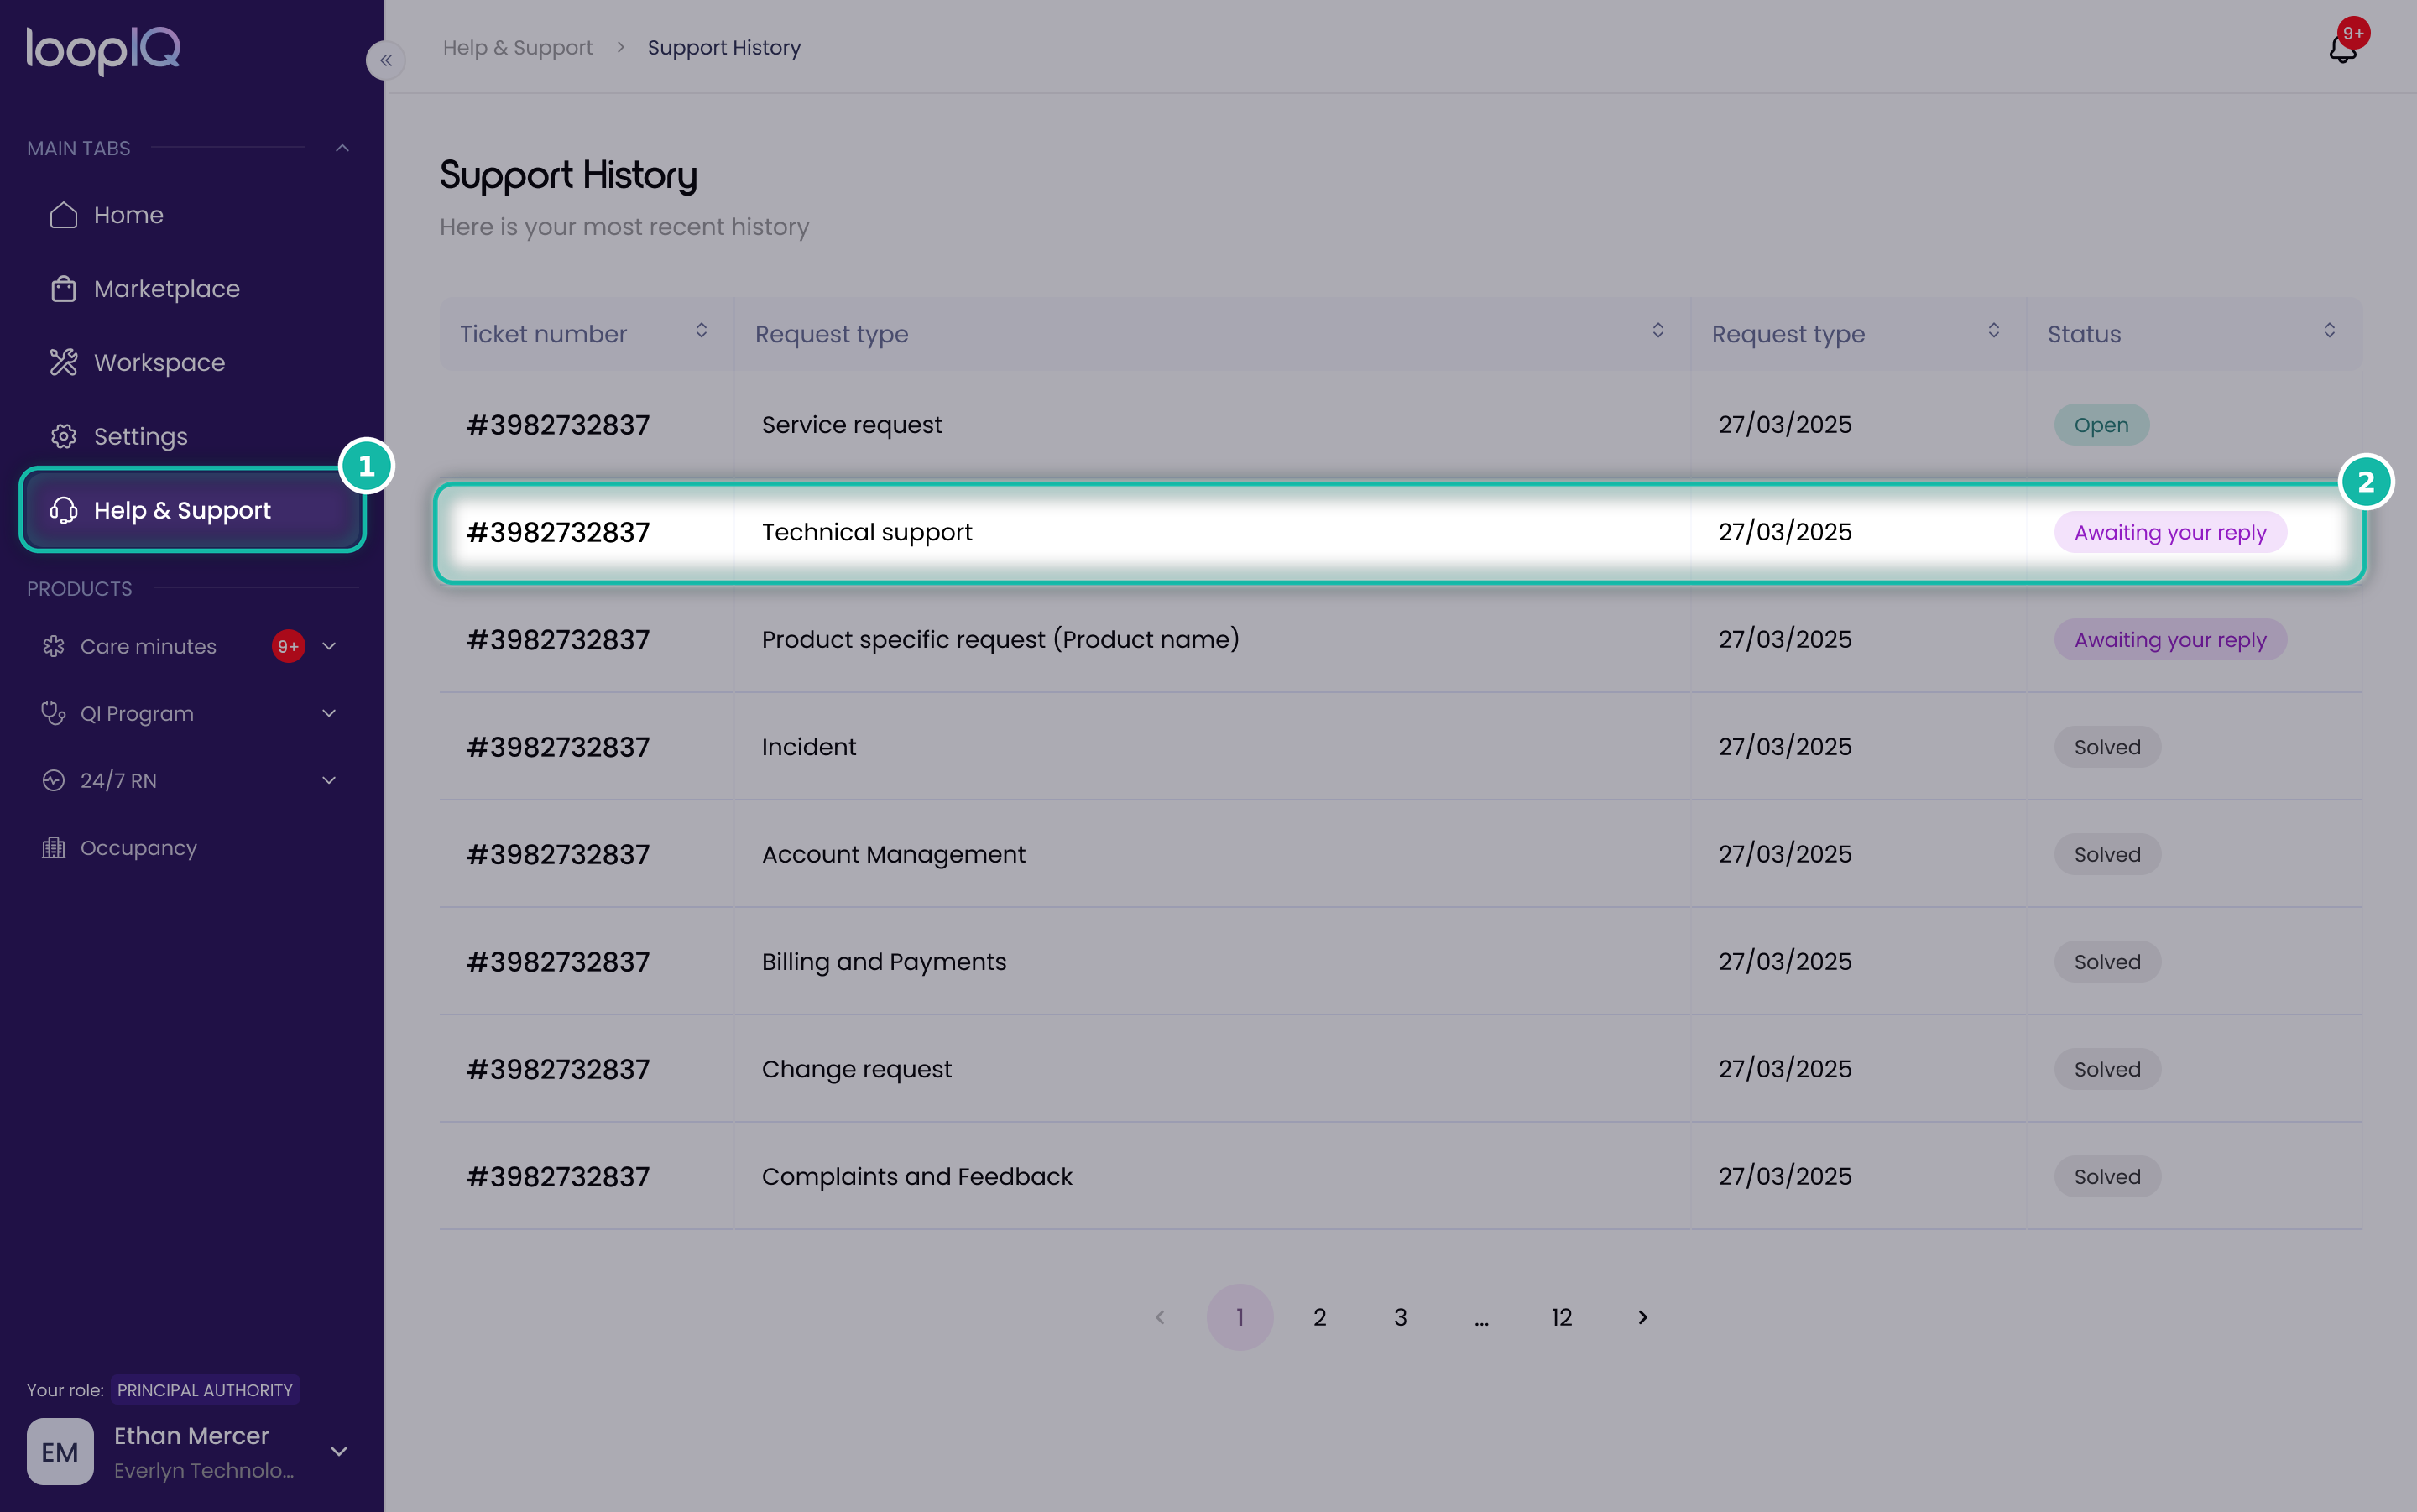Open notifications bell icon
This screenshot has height=1512, width=2417.
tap(2342, 48)
